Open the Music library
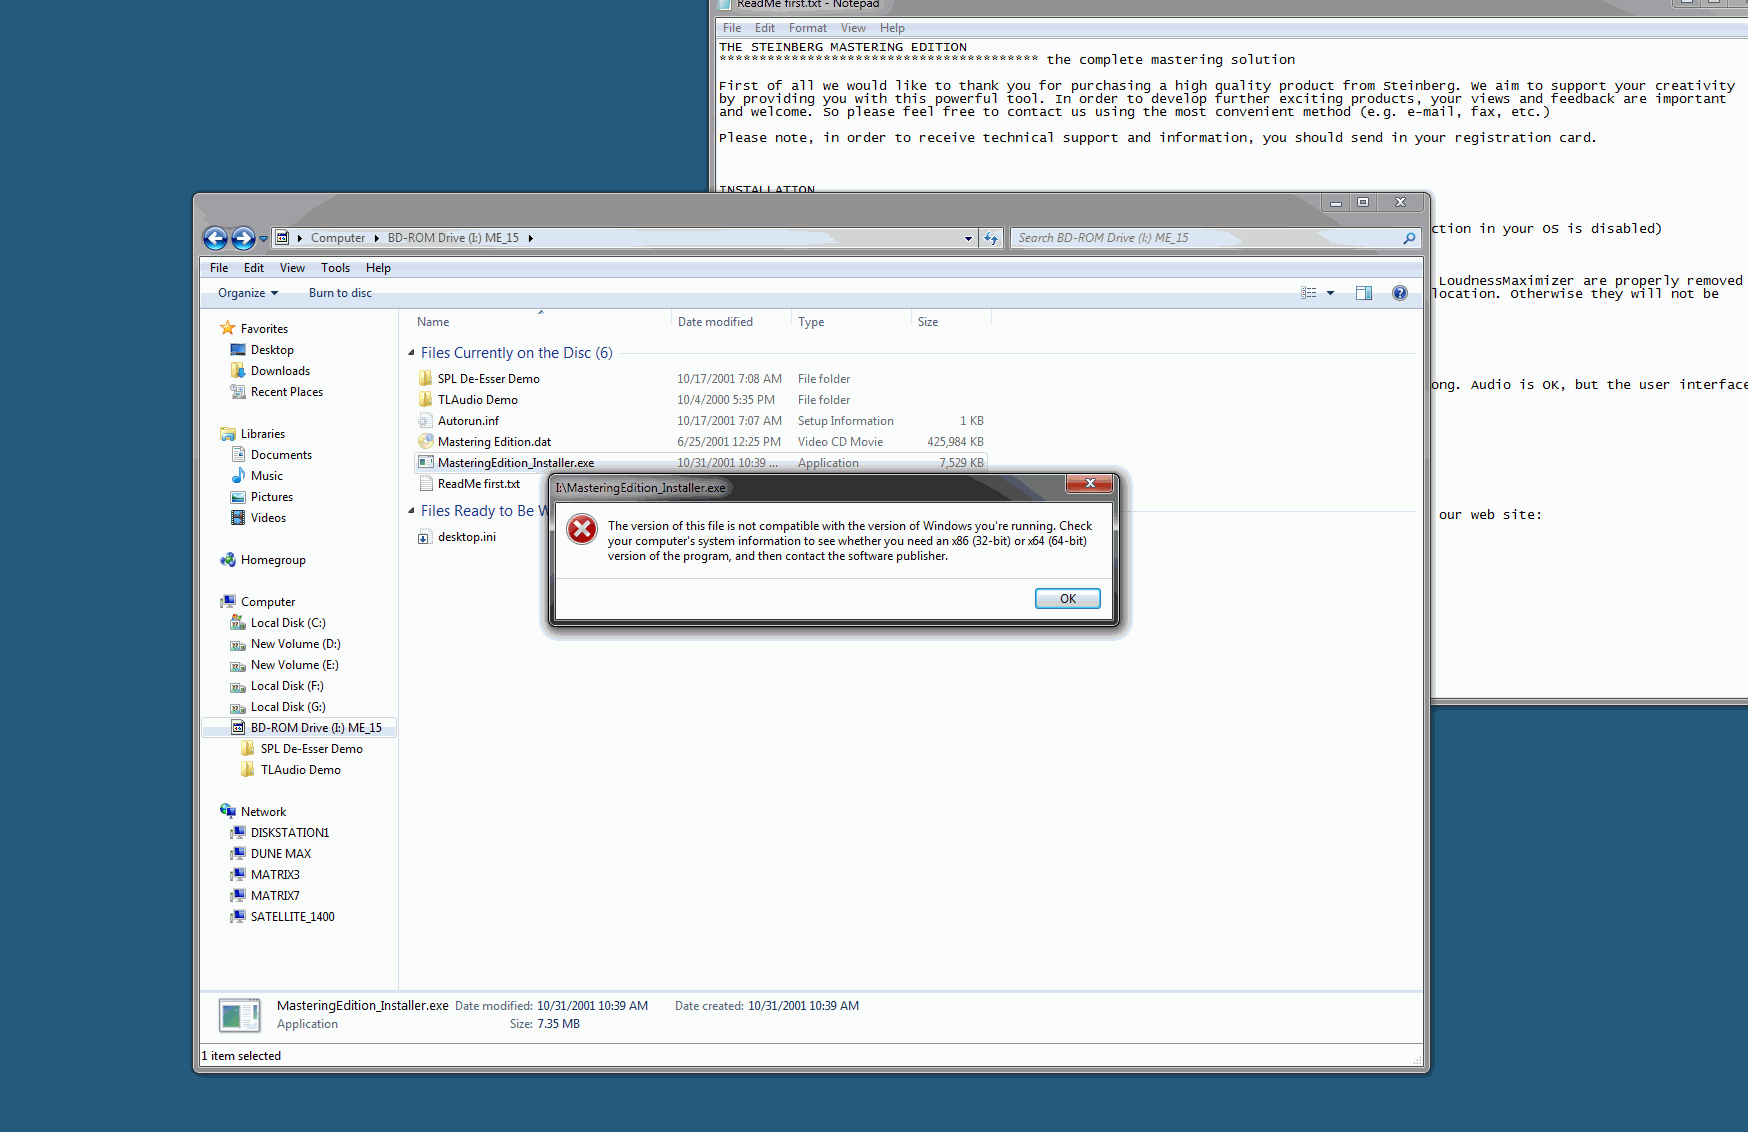 coord(257,476)
